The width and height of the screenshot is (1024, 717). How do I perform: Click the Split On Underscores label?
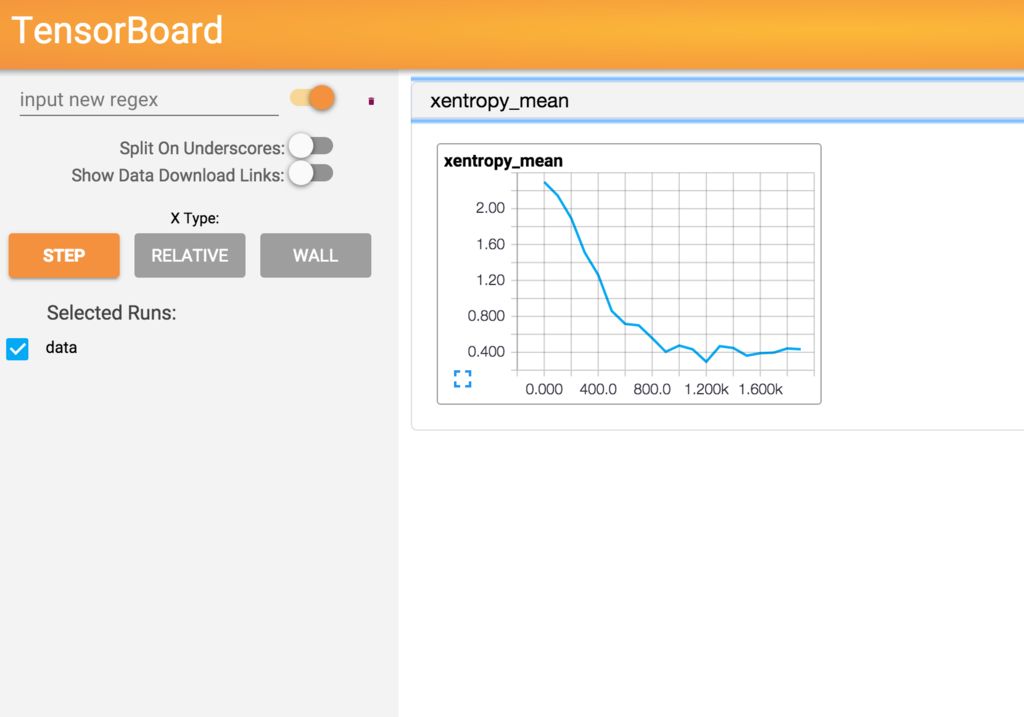pos(202,148)
